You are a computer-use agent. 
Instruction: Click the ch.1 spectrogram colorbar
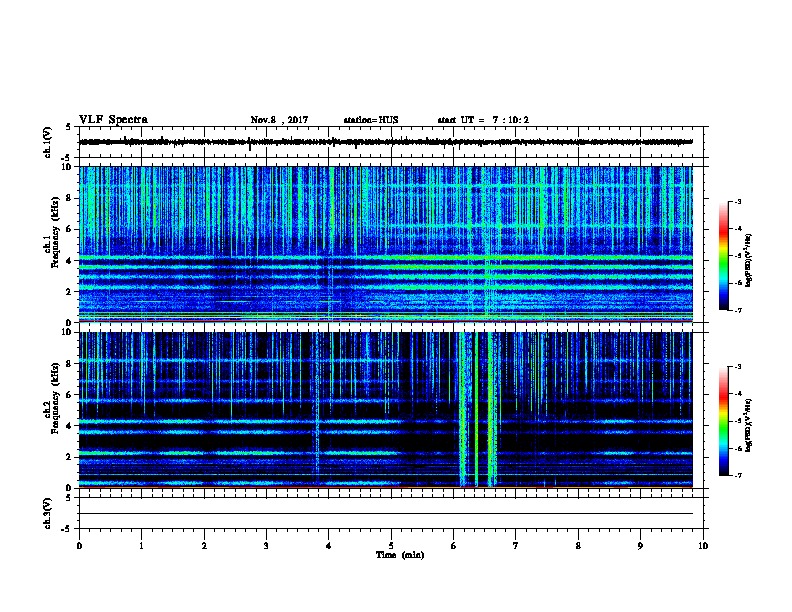[723, 256]
